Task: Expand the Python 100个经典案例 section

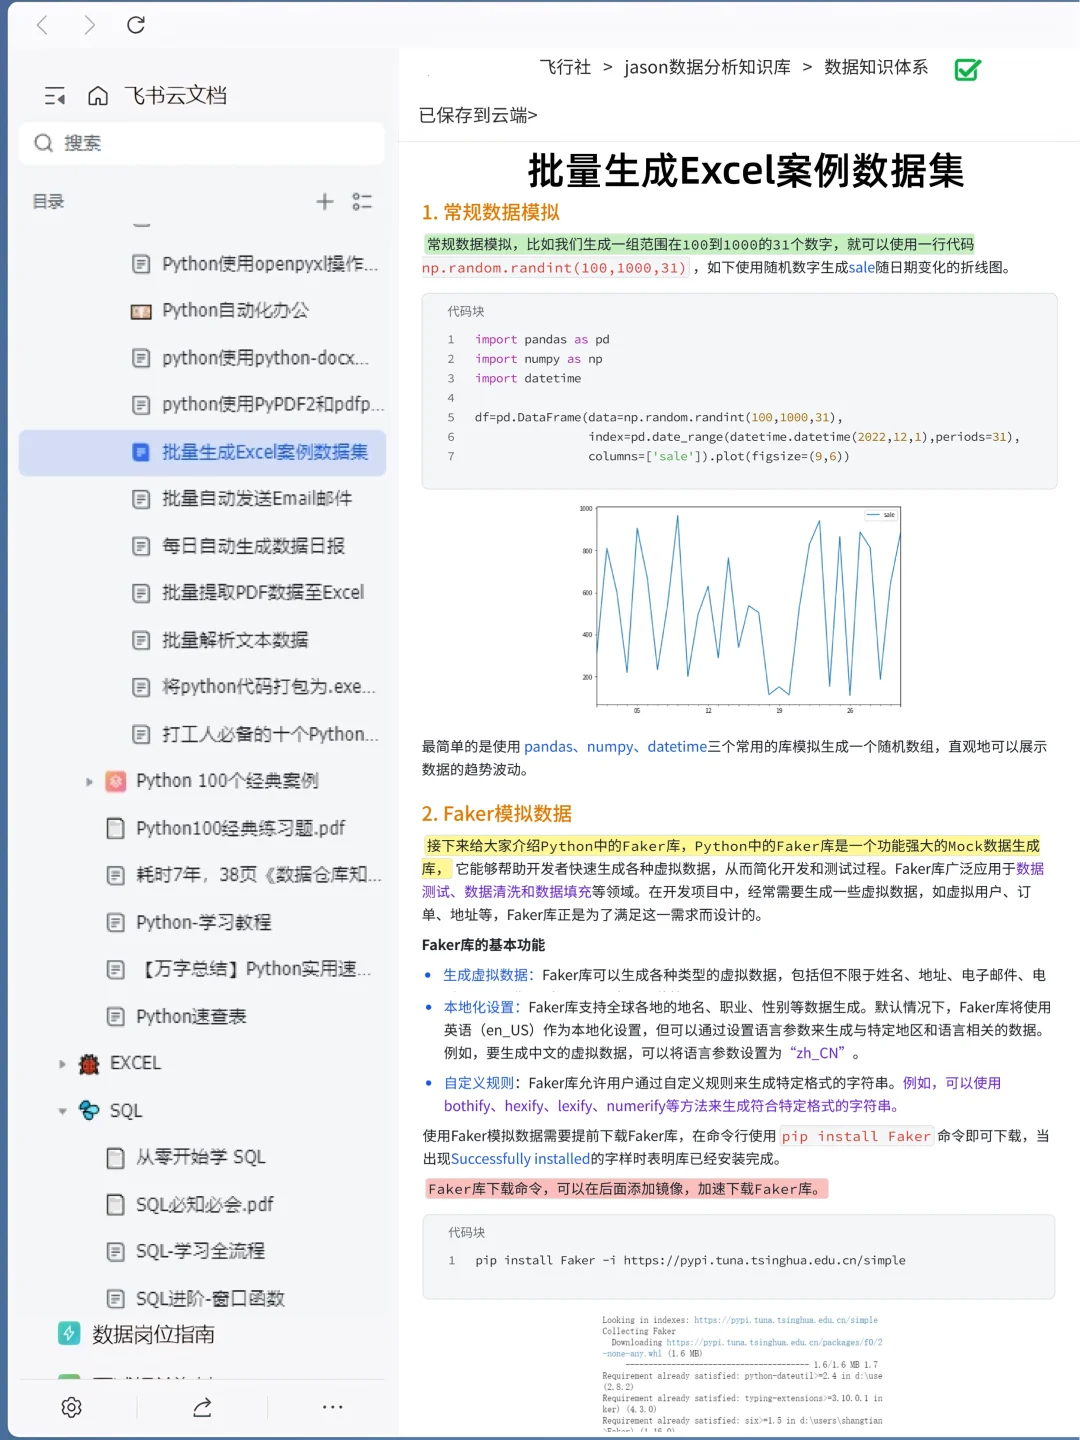Action: click(88, 781)
